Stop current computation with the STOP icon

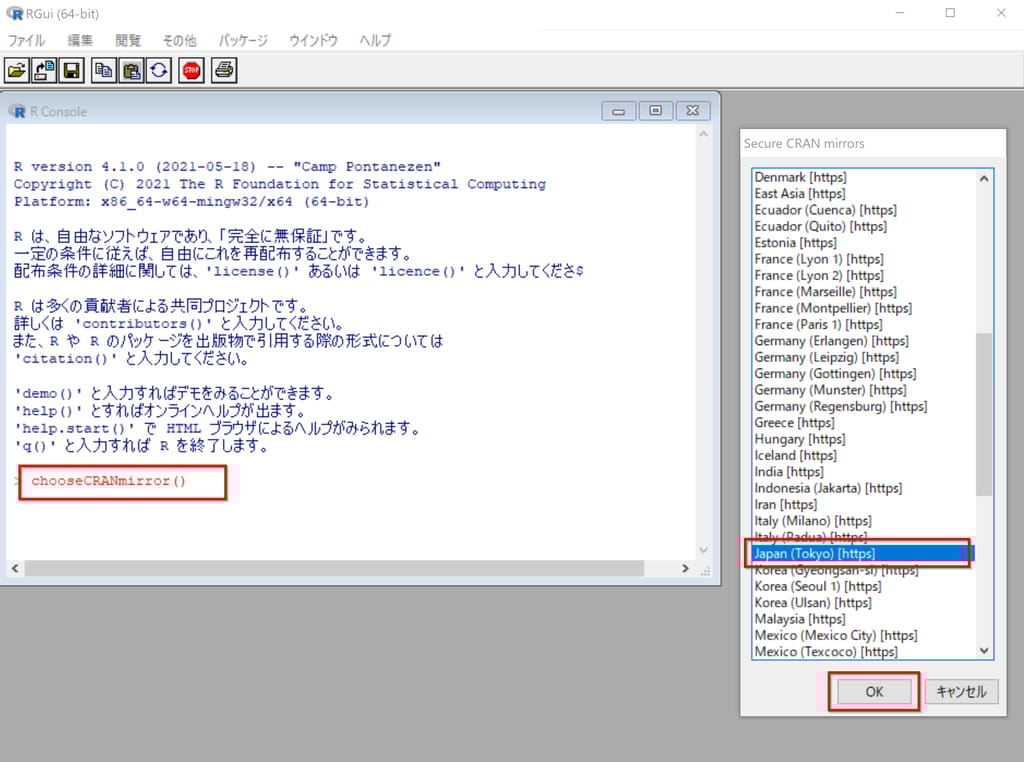[190, 70]
